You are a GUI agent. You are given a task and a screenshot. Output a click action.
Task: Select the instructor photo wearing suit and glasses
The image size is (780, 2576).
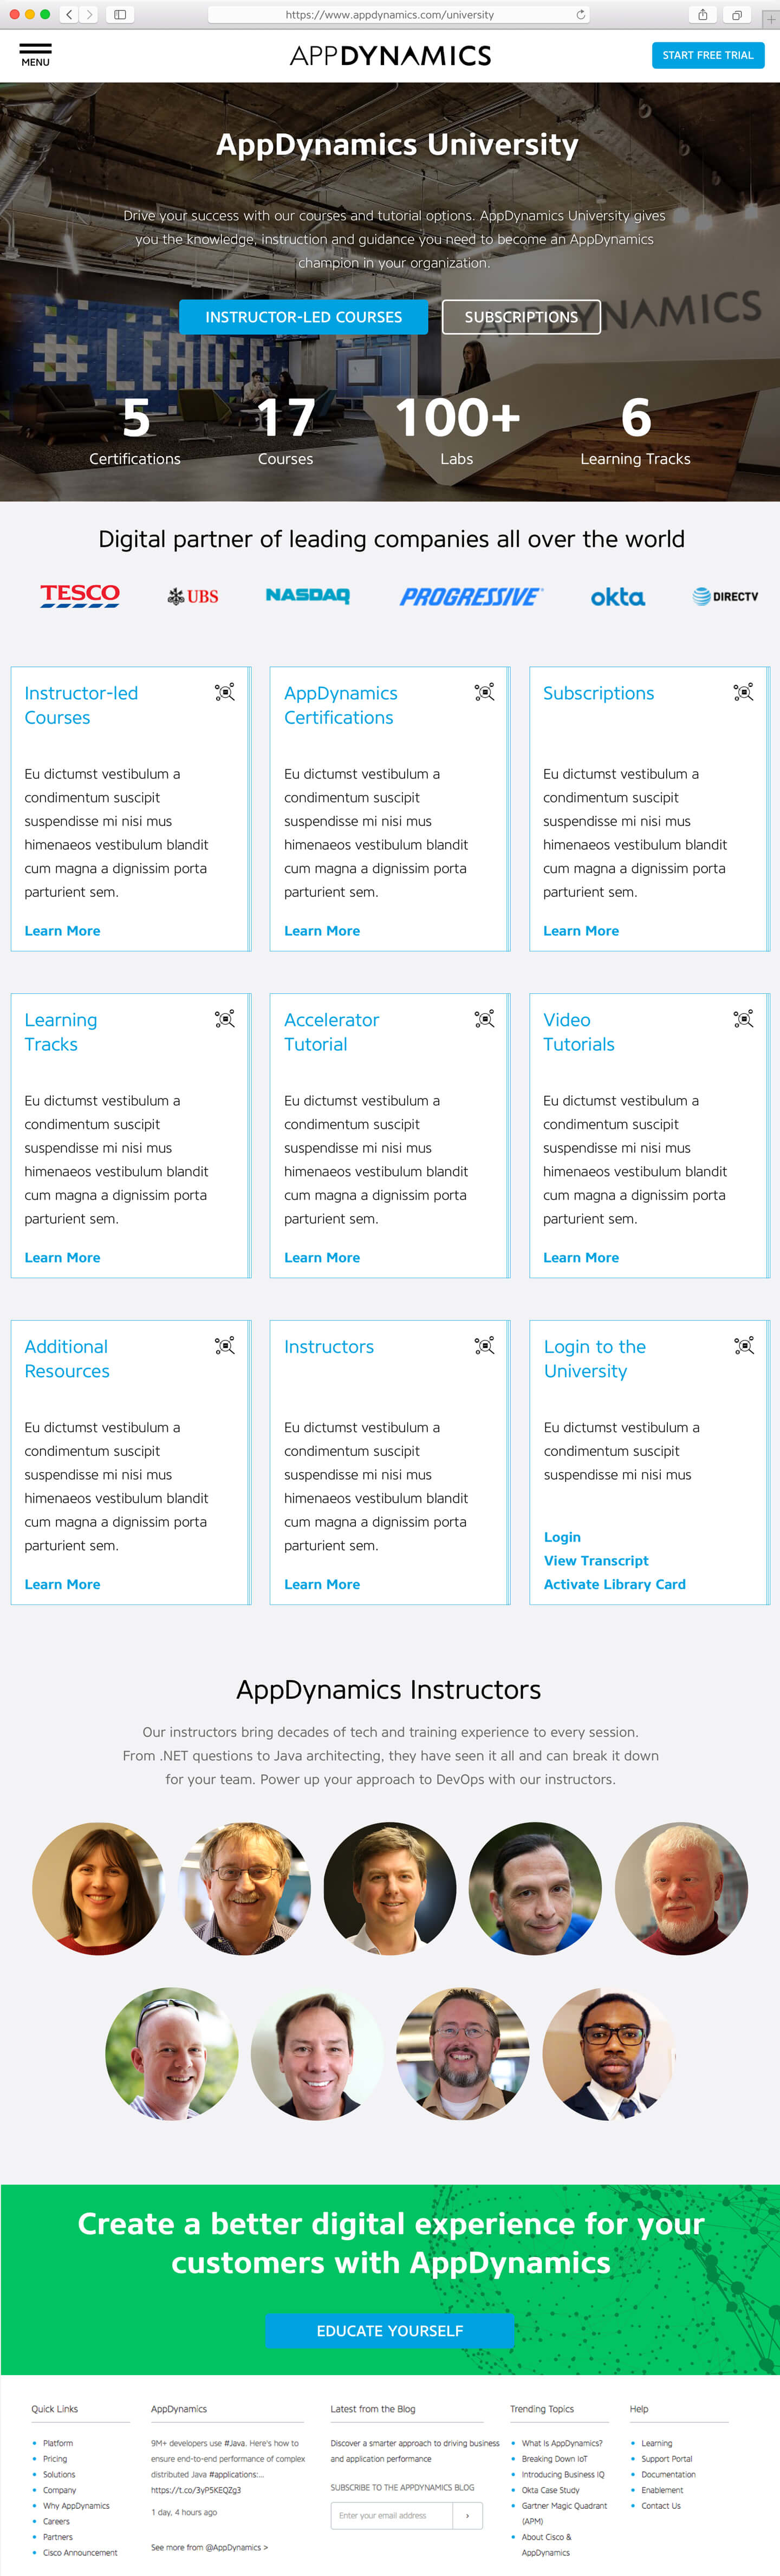609,2053
